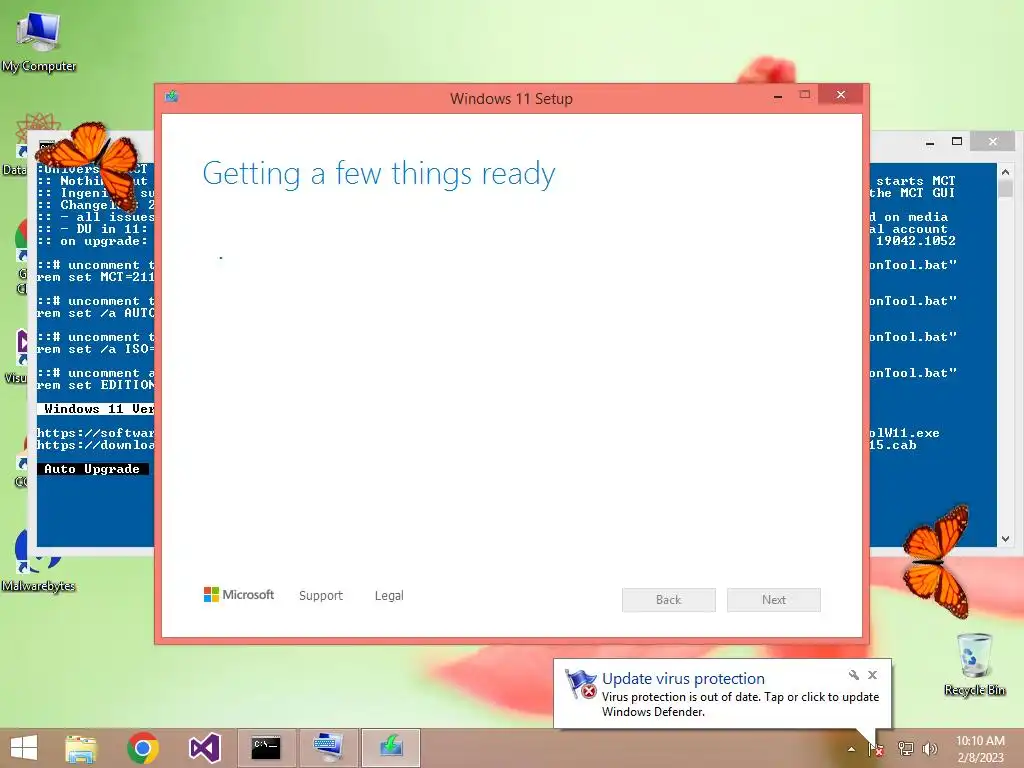Click the Windows 11 Setup title icon
Screen dimensions: 1024x768
(x=172, y=97)
